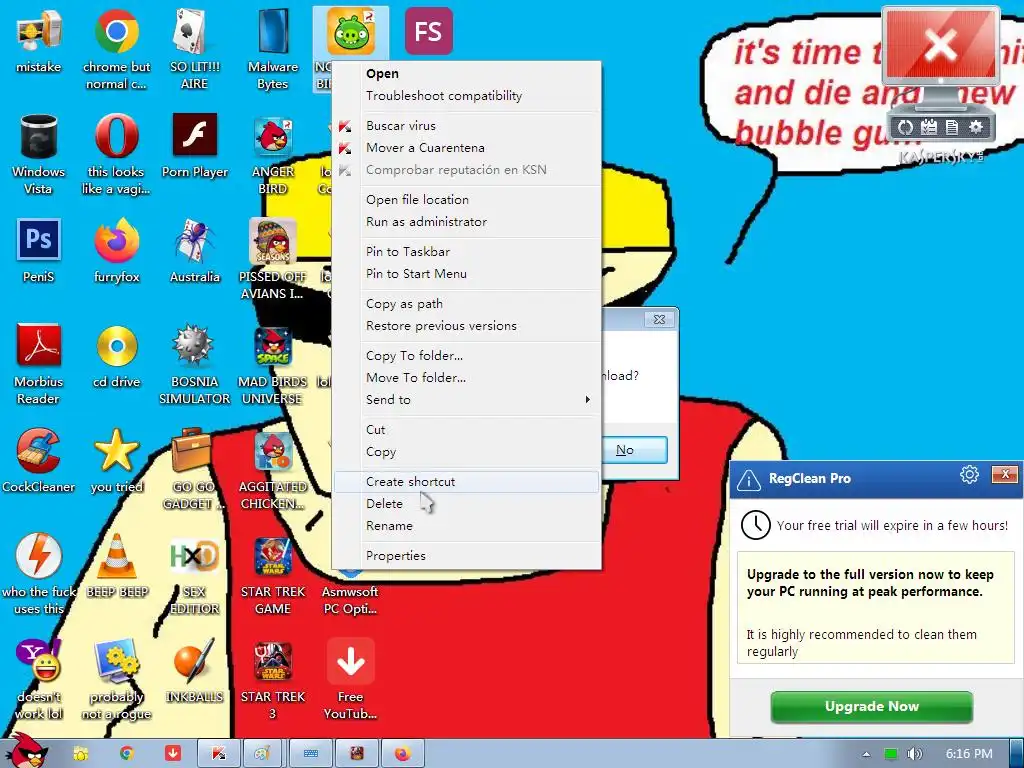
Task: Click the green Upgrade Now button
Action: (872, 707)
